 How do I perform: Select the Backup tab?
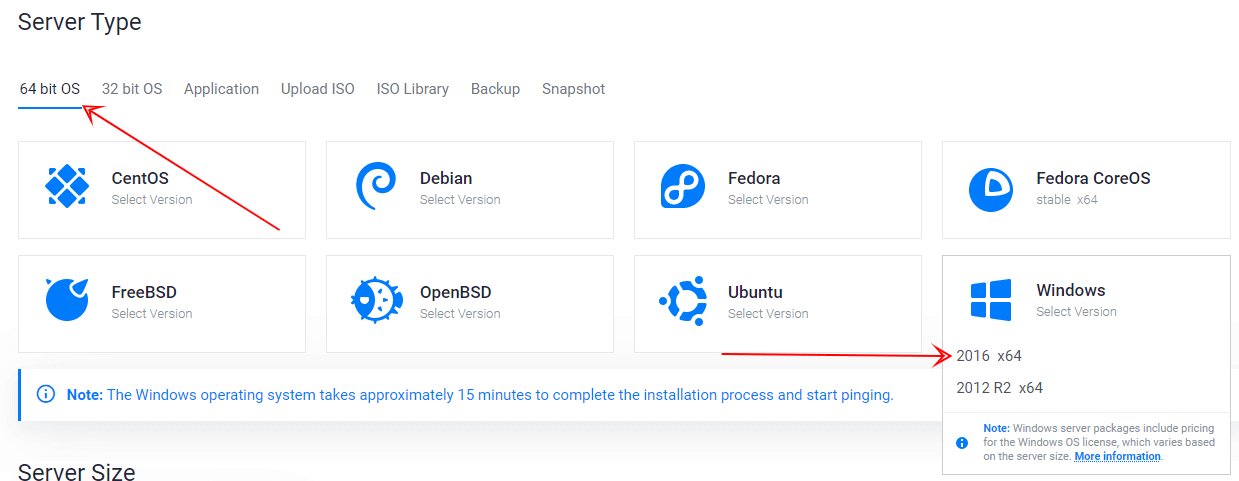click(x=495, y=89)
